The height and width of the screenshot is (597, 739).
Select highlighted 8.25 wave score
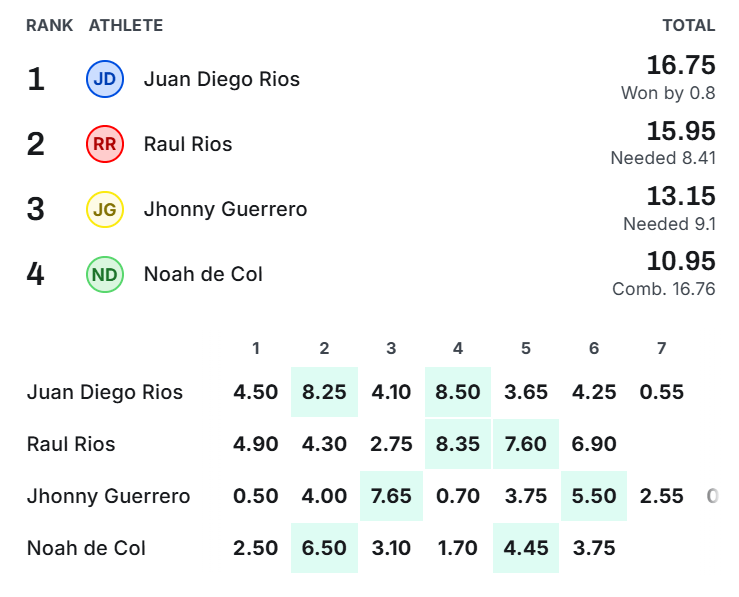[324, 392]
